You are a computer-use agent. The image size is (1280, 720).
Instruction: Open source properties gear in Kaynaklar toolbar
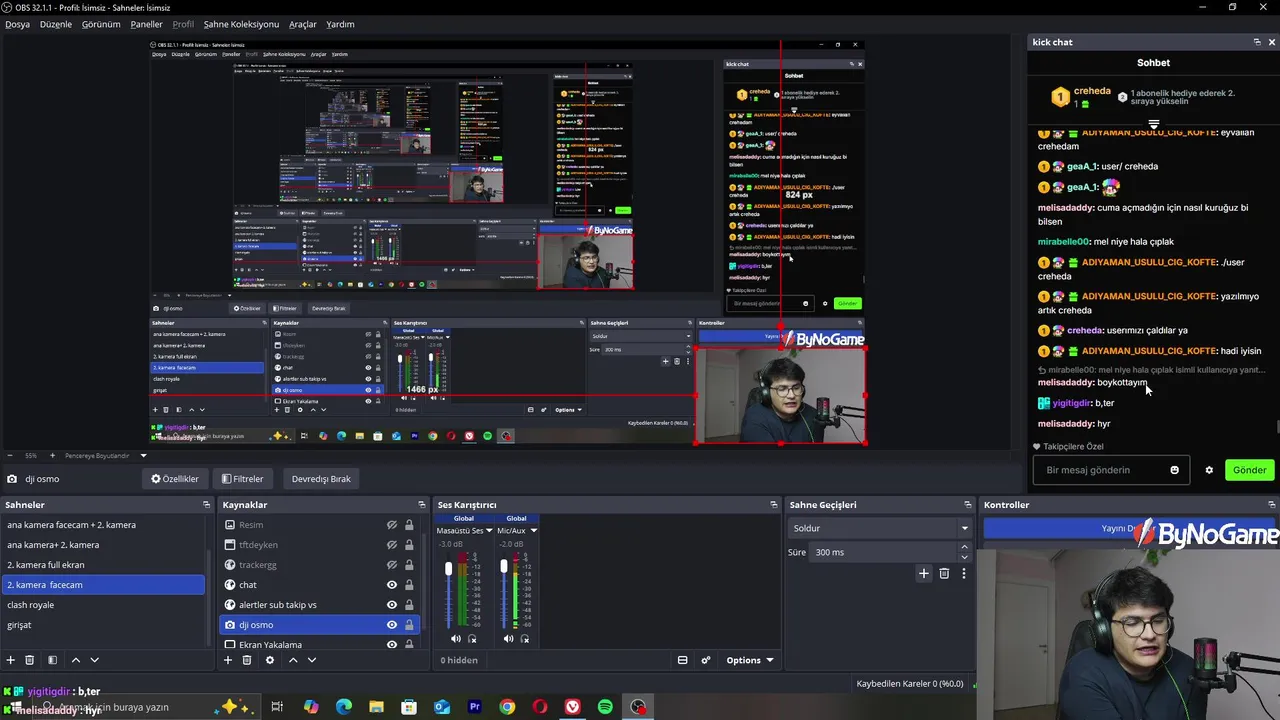point(269,660)
